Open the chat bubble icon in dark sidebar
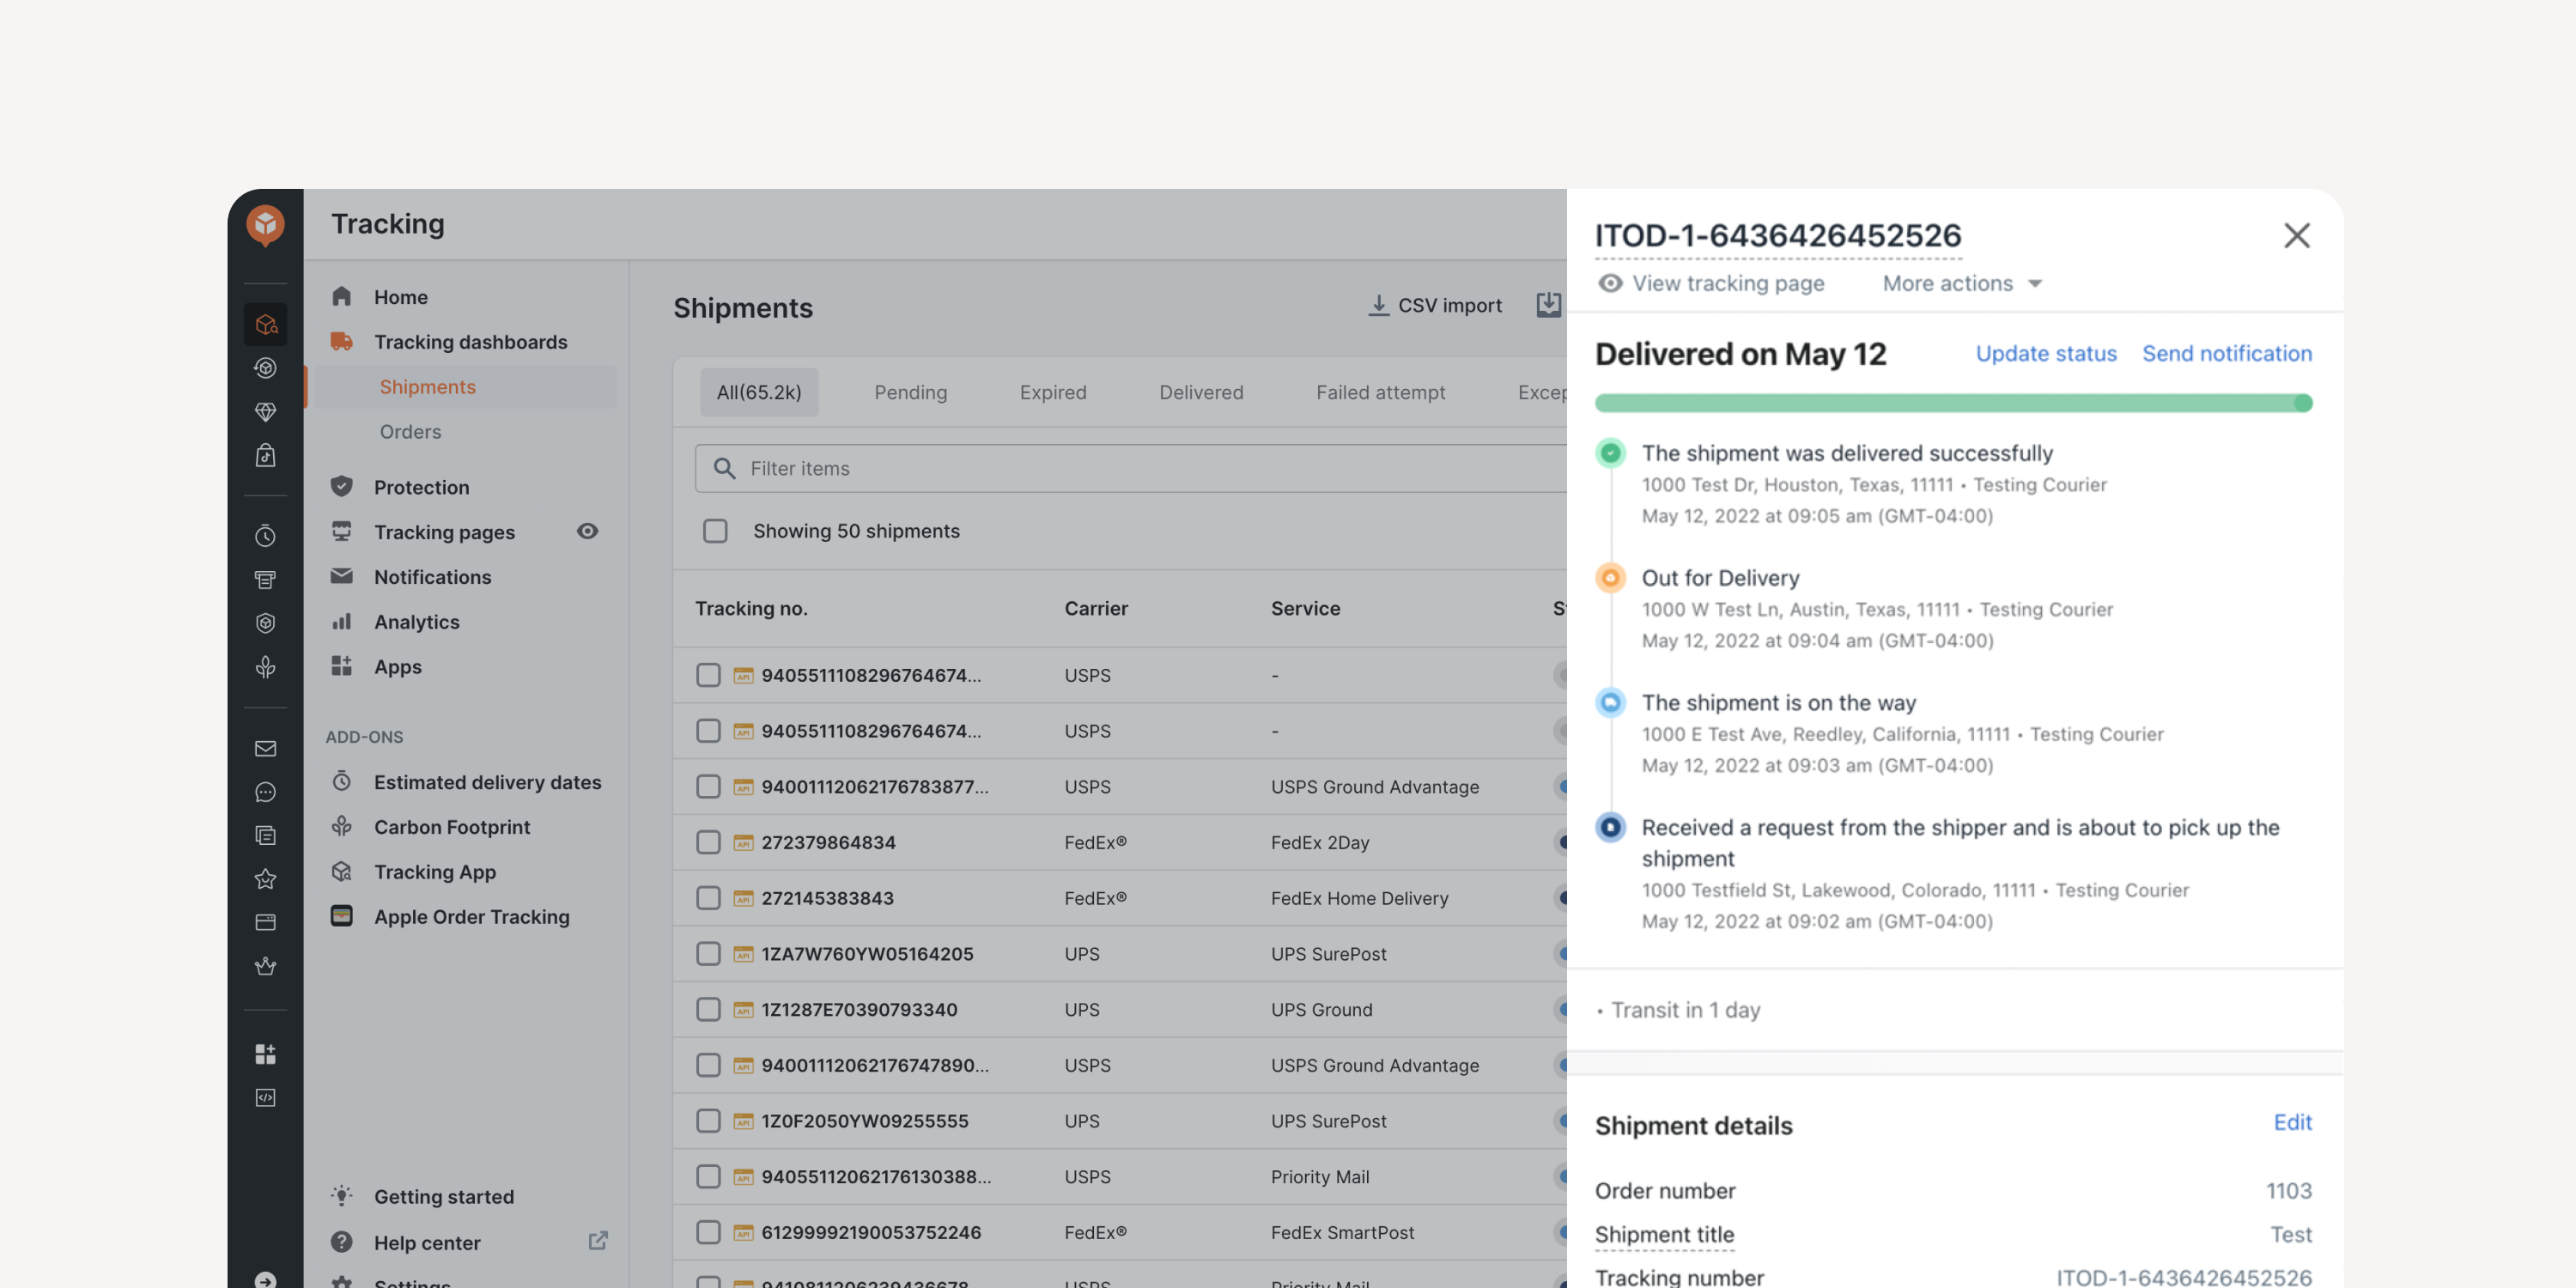The width and height of the screenshot is (2576, 1288). (x=265, y=792)
